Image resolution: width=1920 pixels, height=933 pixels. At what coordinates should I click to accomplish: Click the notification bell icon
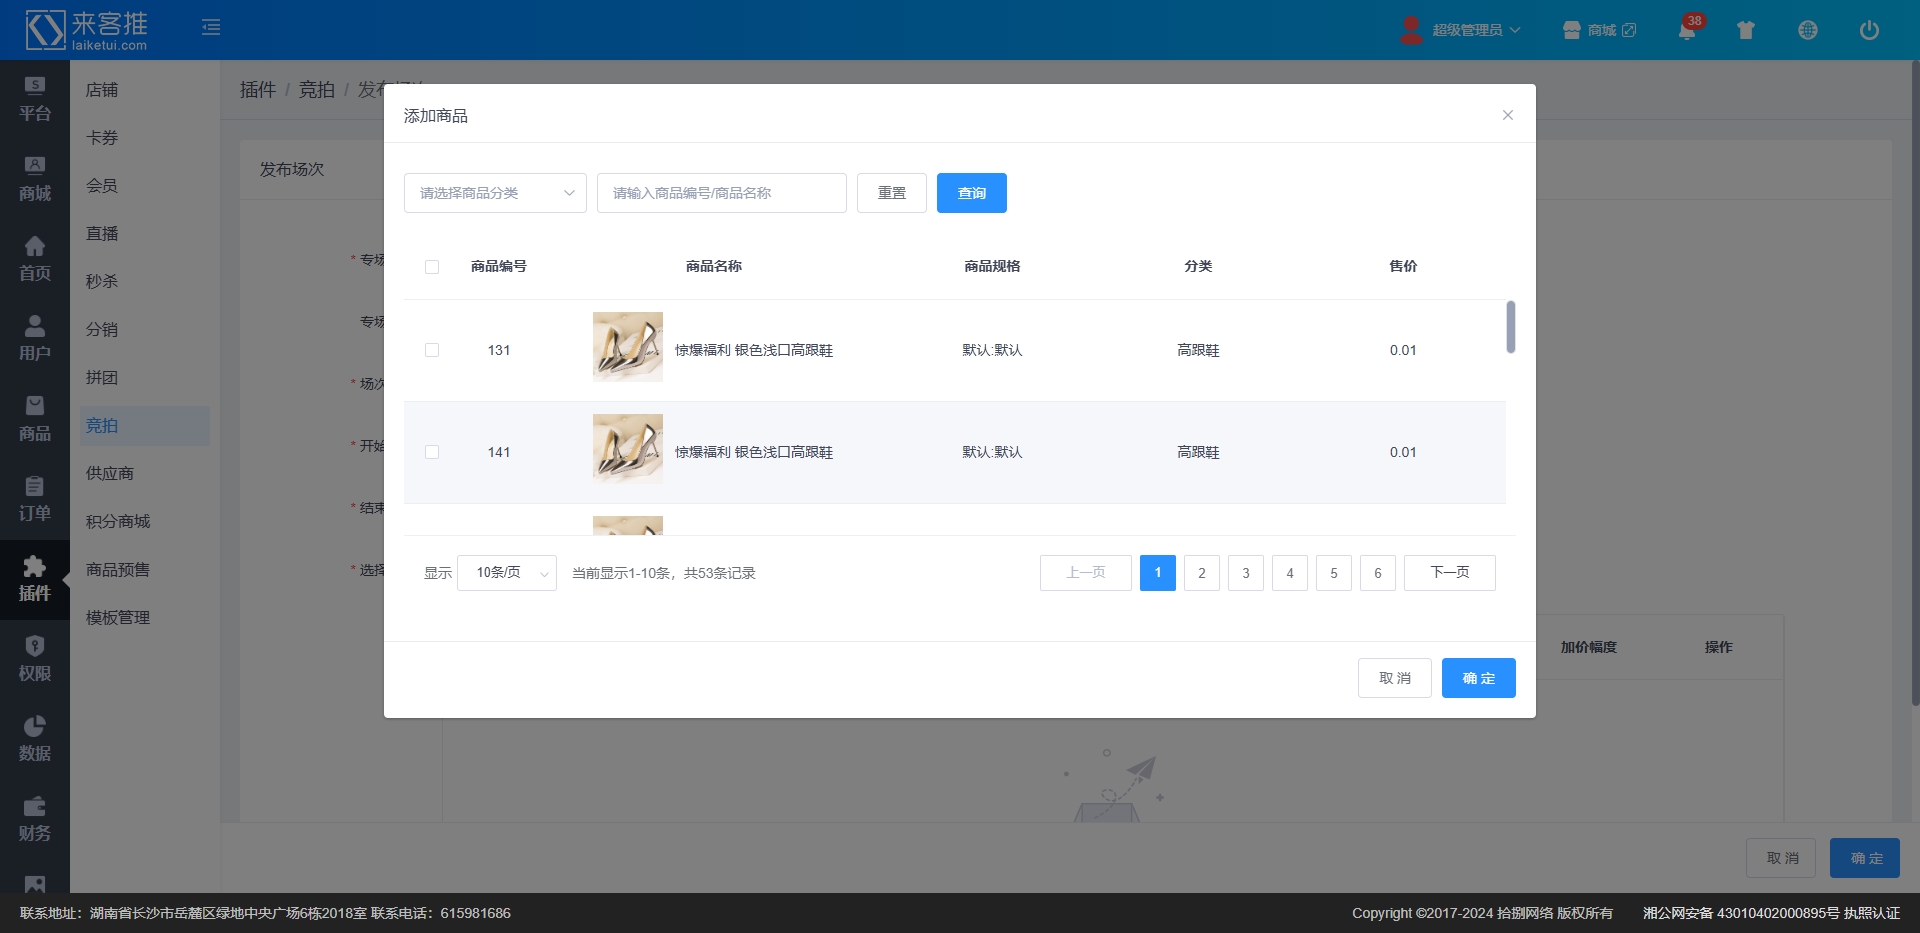[1687, 31]
